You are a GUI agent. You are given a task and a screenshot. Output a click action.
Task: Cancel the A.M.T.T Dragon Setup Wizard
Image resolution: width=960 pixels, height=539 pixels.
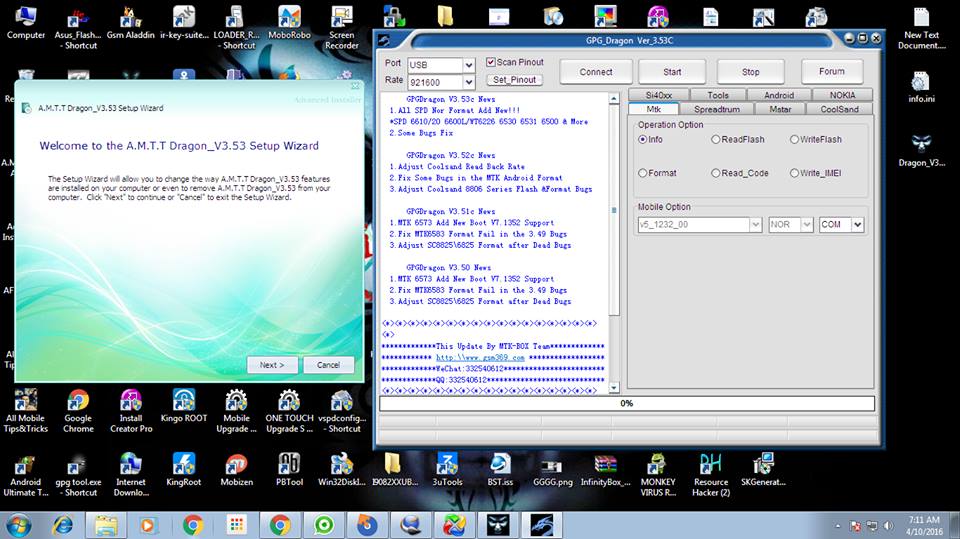coord(328,364)
